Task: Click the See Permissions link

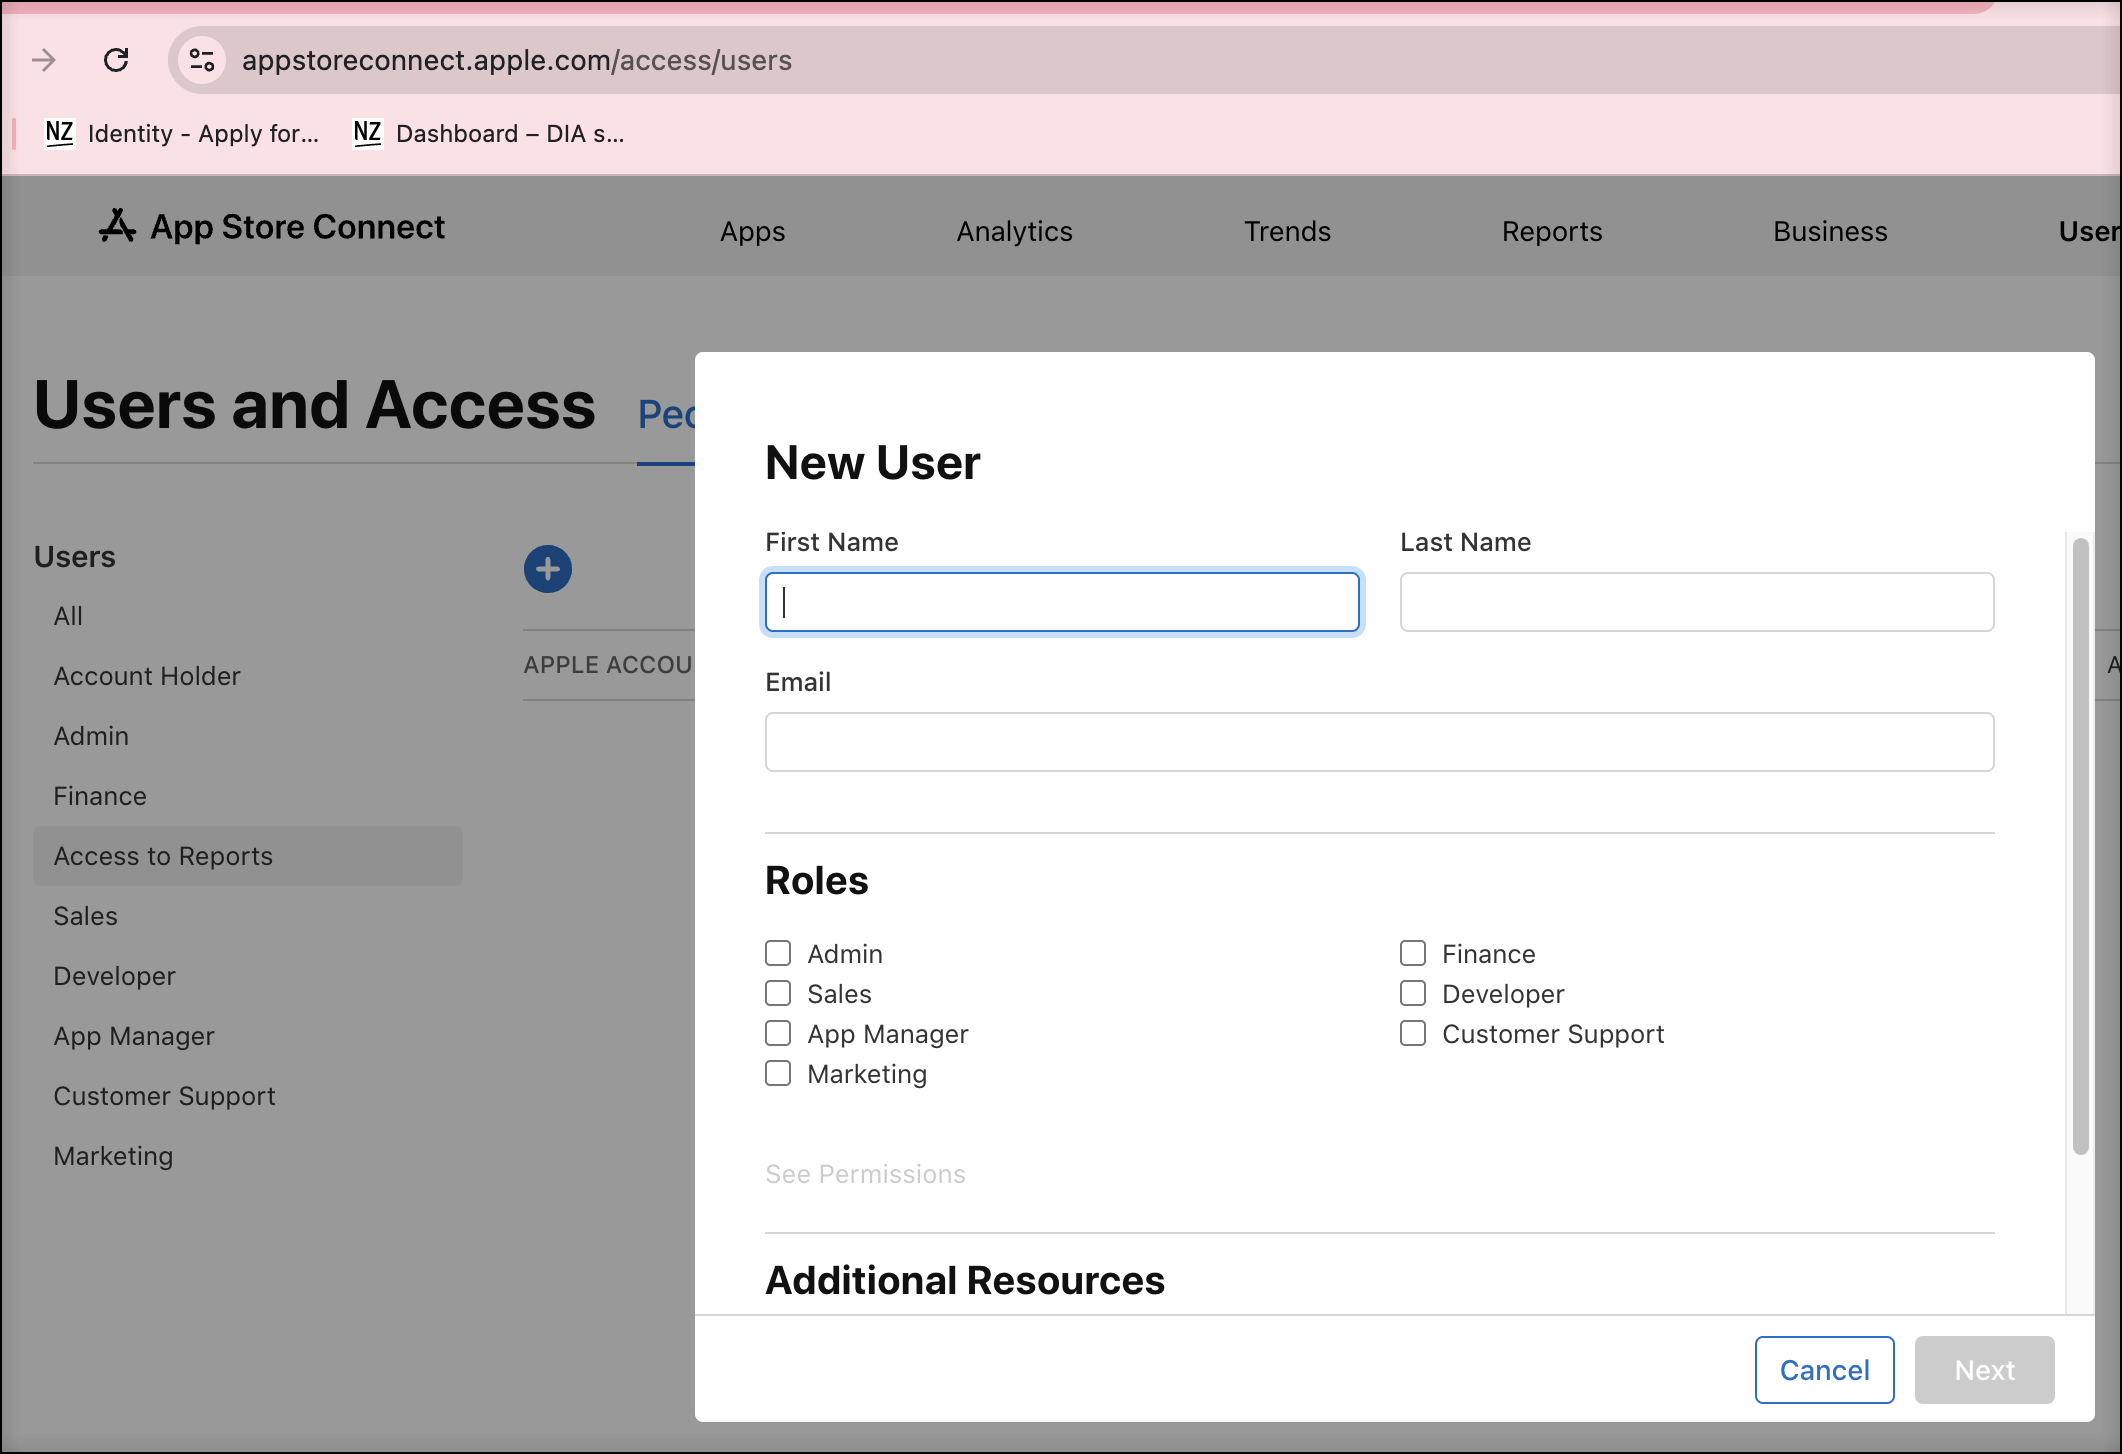Action: pos(865,1173)
